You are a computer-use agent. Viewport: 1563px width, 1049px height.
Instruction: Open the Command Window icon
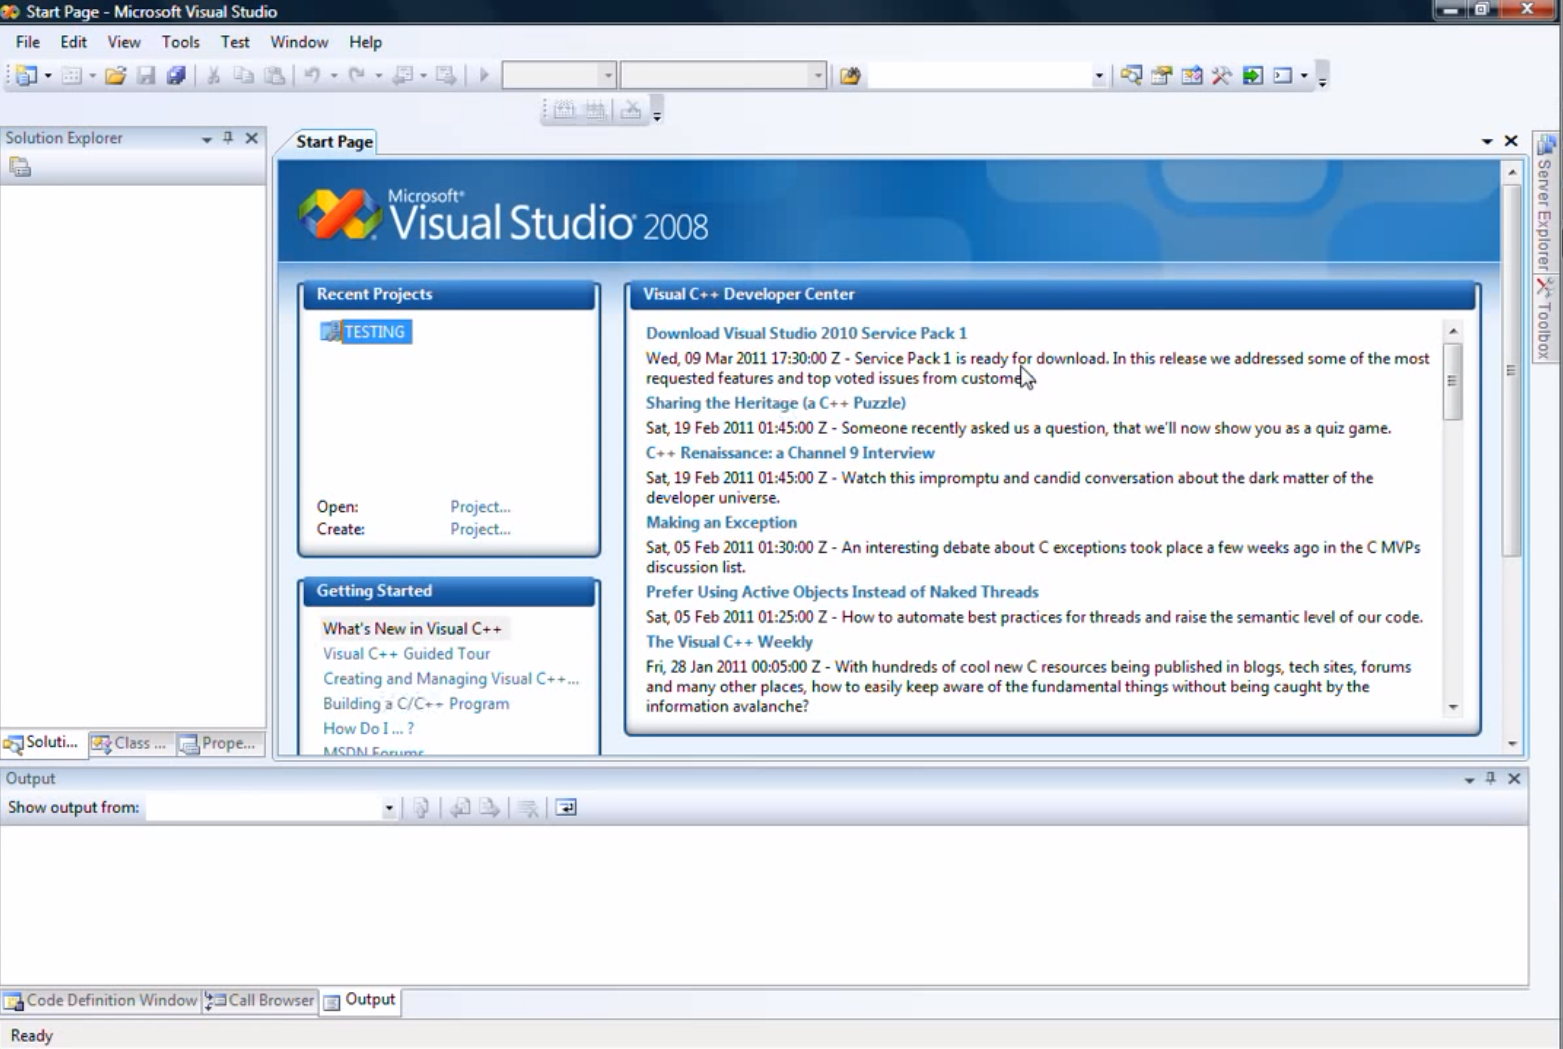1283,75
